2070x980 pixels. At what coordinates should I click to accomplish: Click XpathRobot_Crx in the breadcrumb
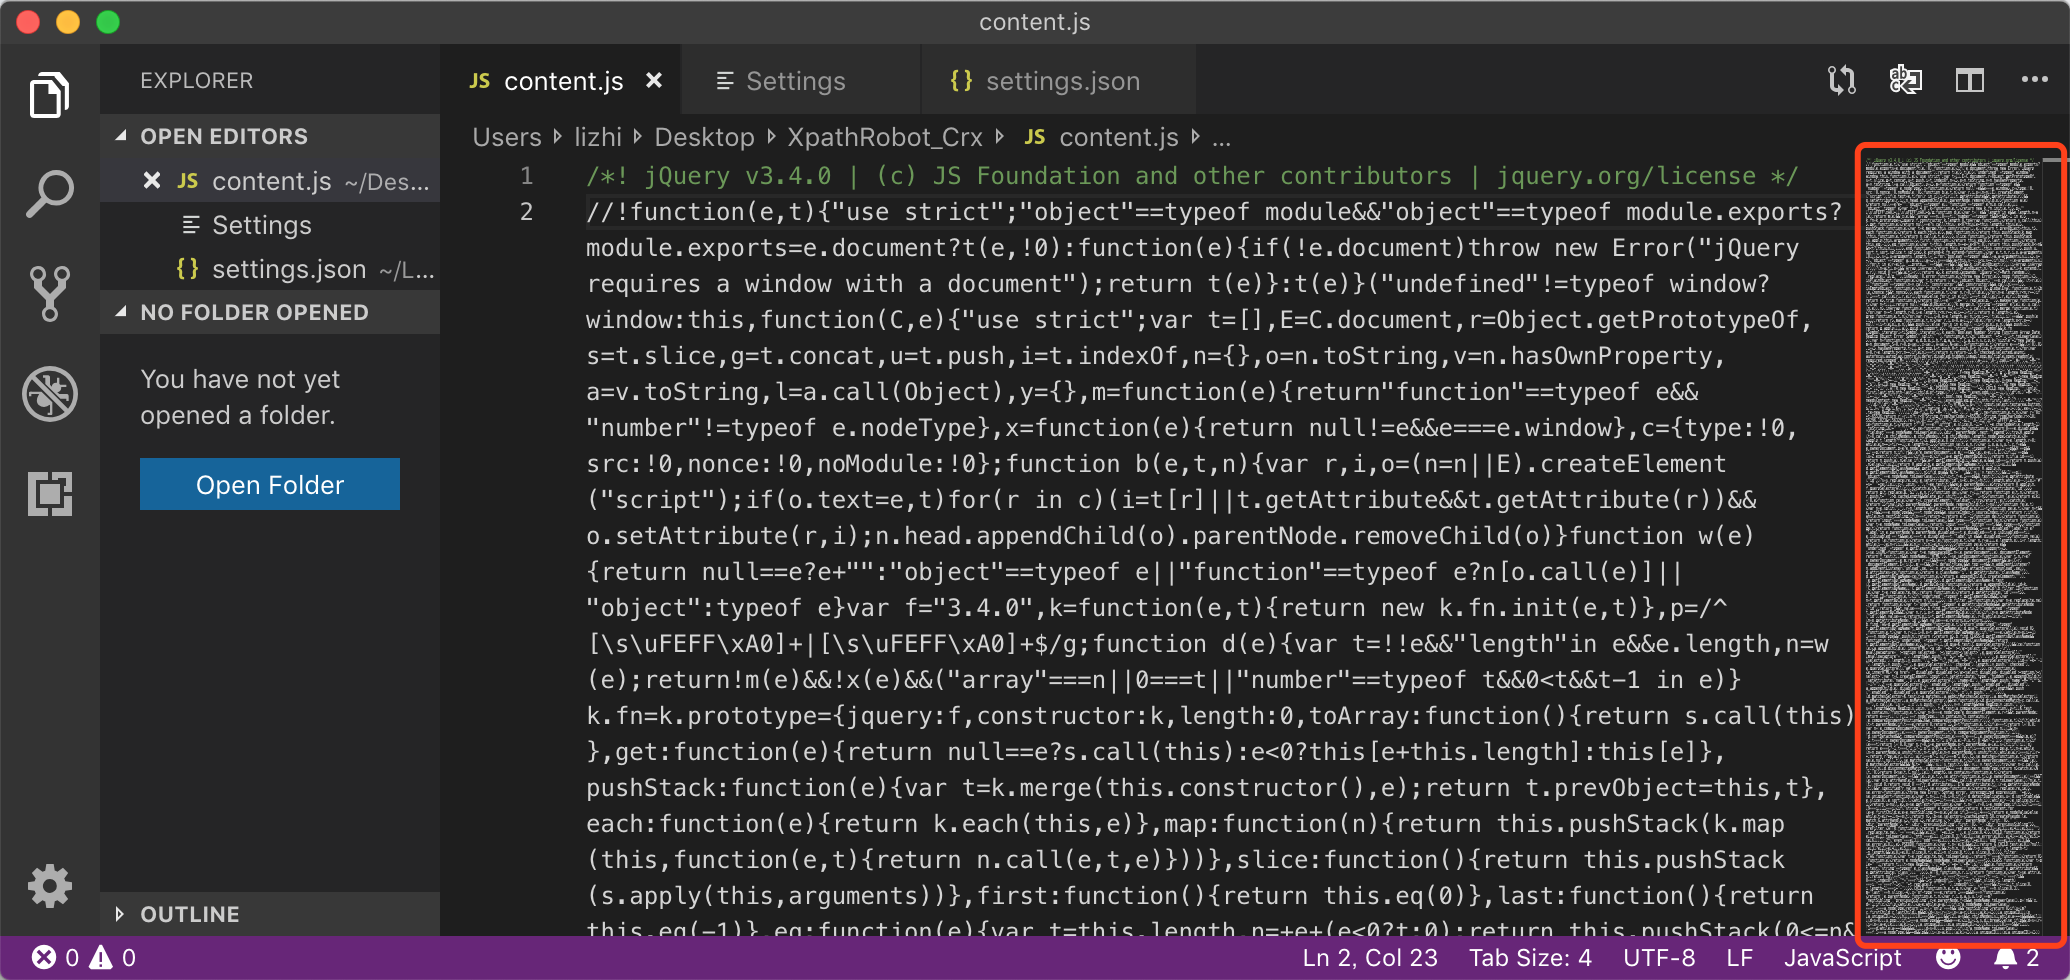click(885, 137)
